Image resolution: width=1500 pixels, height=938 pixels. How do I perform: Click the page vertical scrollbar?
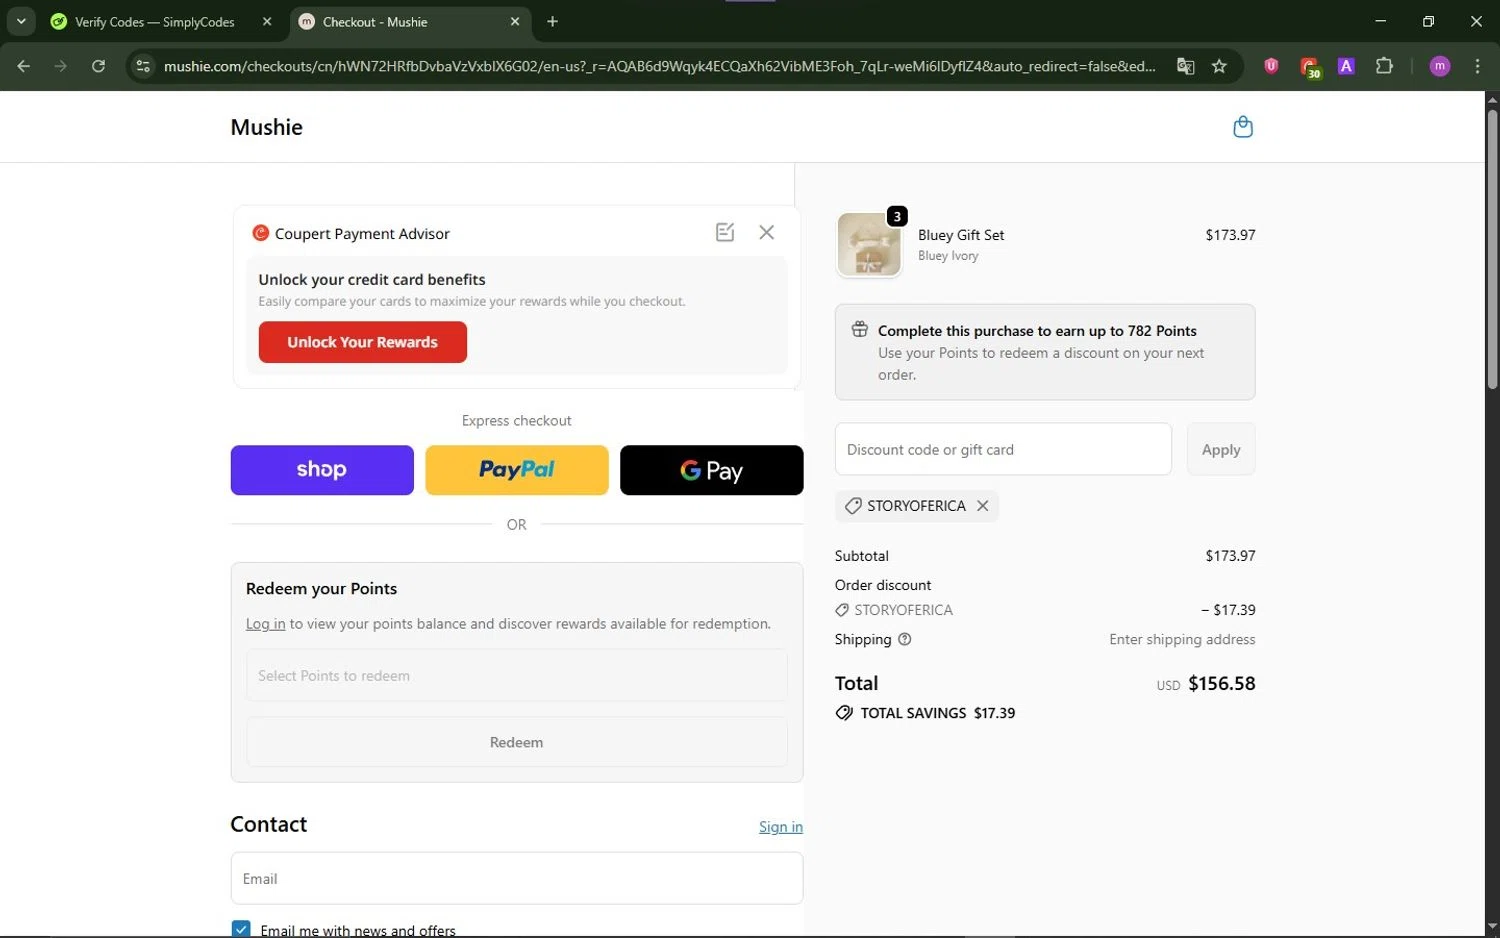click(x=1492, y=250)
